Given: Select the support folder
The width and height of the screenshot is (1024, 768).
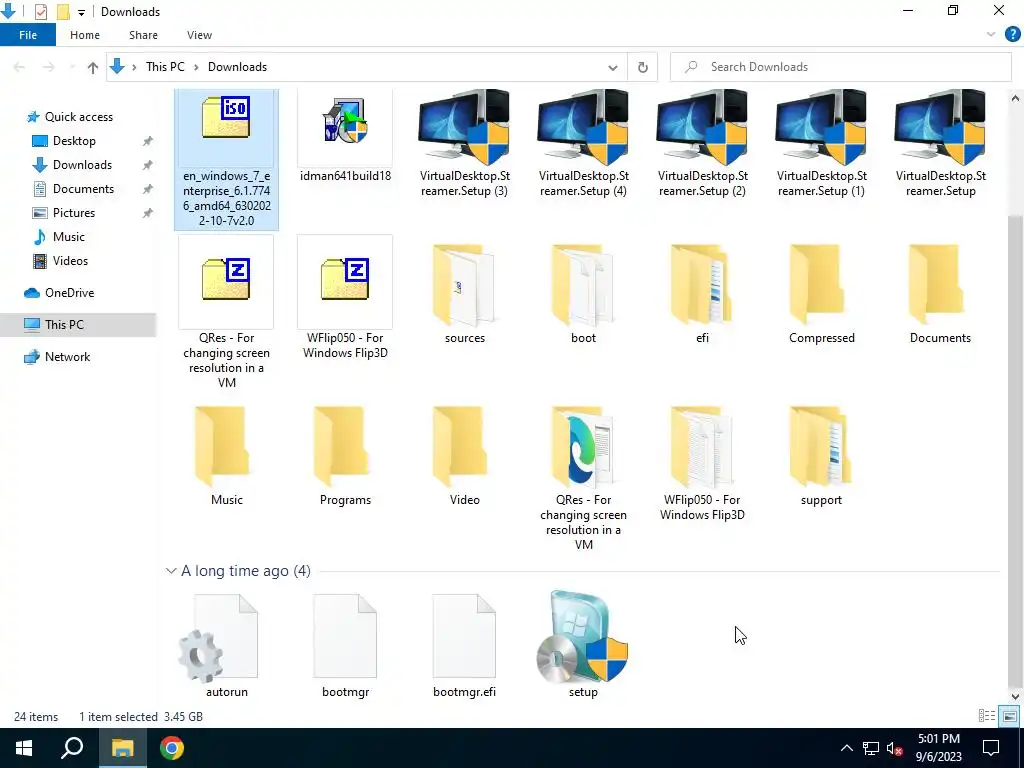Looking at the screenshot, I should (x=821, y=456).
